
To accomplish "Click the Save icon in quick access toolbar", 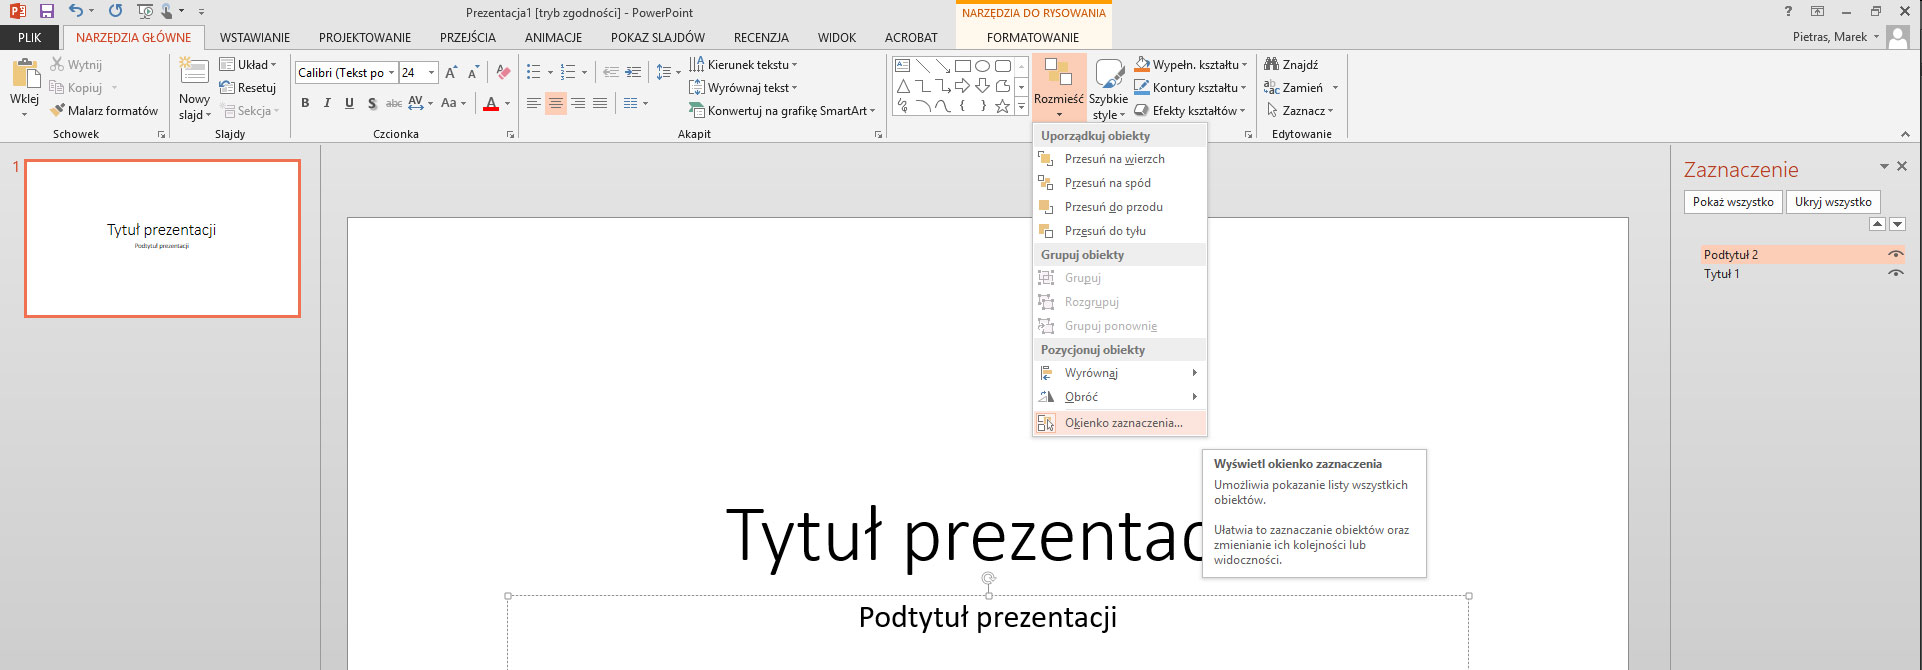I will (x=46, y=11).
